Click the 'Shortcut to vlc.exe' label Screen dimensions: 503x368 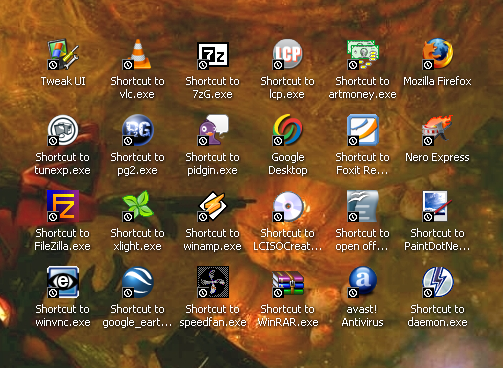[137, 88]
